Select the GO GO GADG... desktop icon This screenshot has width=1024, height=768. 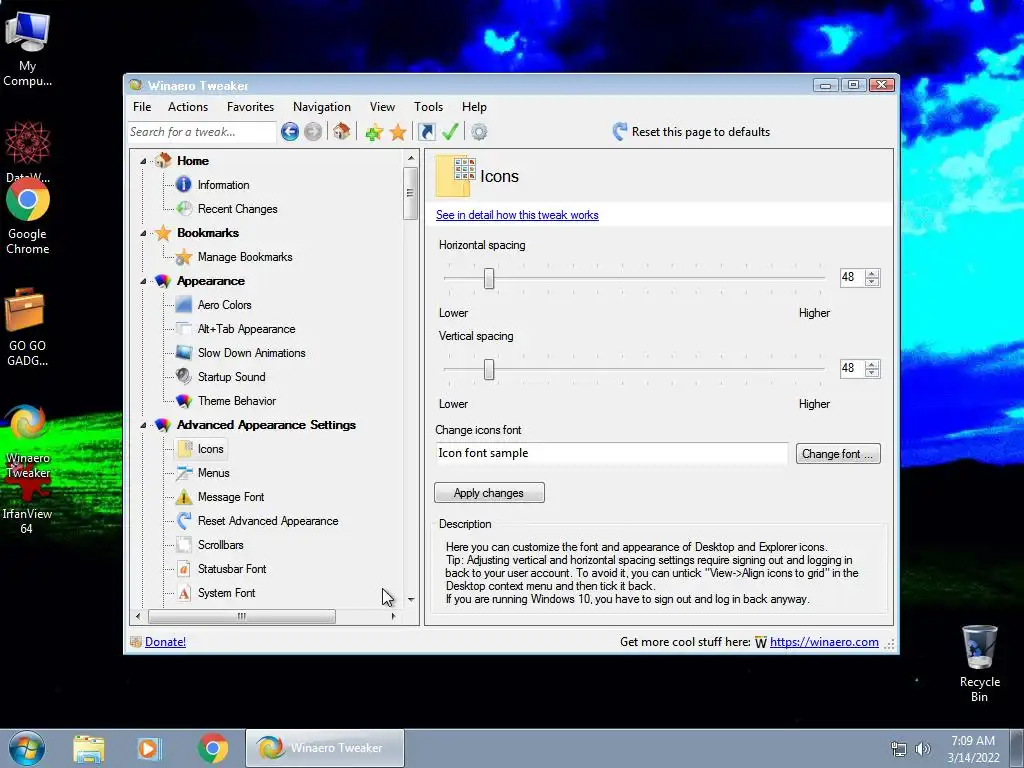point(27,328)
